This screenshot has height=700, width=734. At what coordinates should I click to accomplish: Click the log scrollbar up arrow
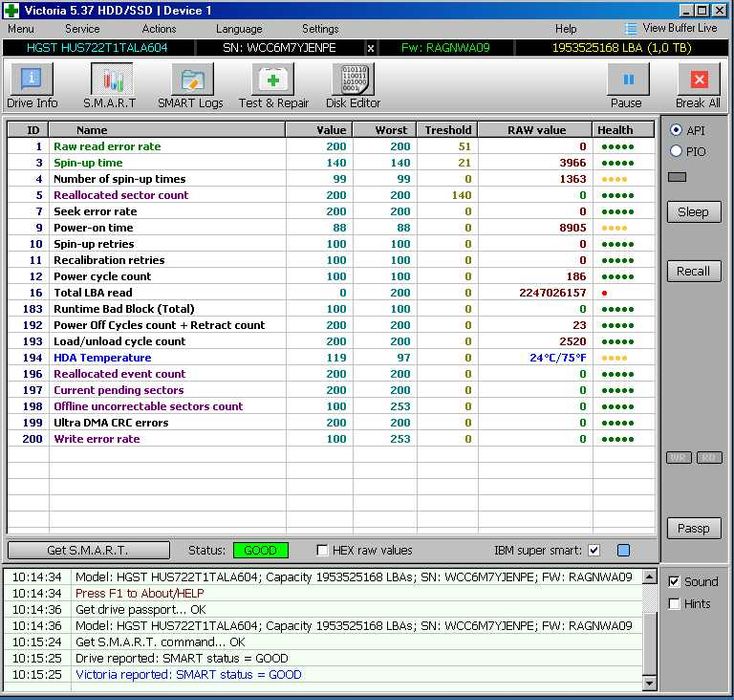coord(649,577)
